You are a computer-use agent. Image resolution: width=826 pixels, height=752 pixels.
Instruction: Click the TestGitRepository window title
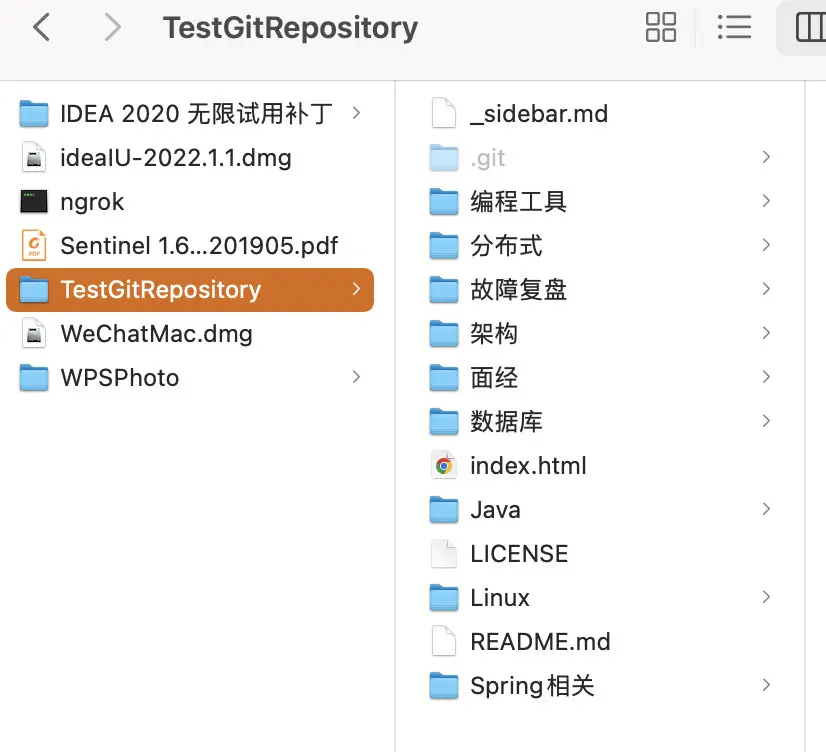pyautogui.click(x=290, y=27)
